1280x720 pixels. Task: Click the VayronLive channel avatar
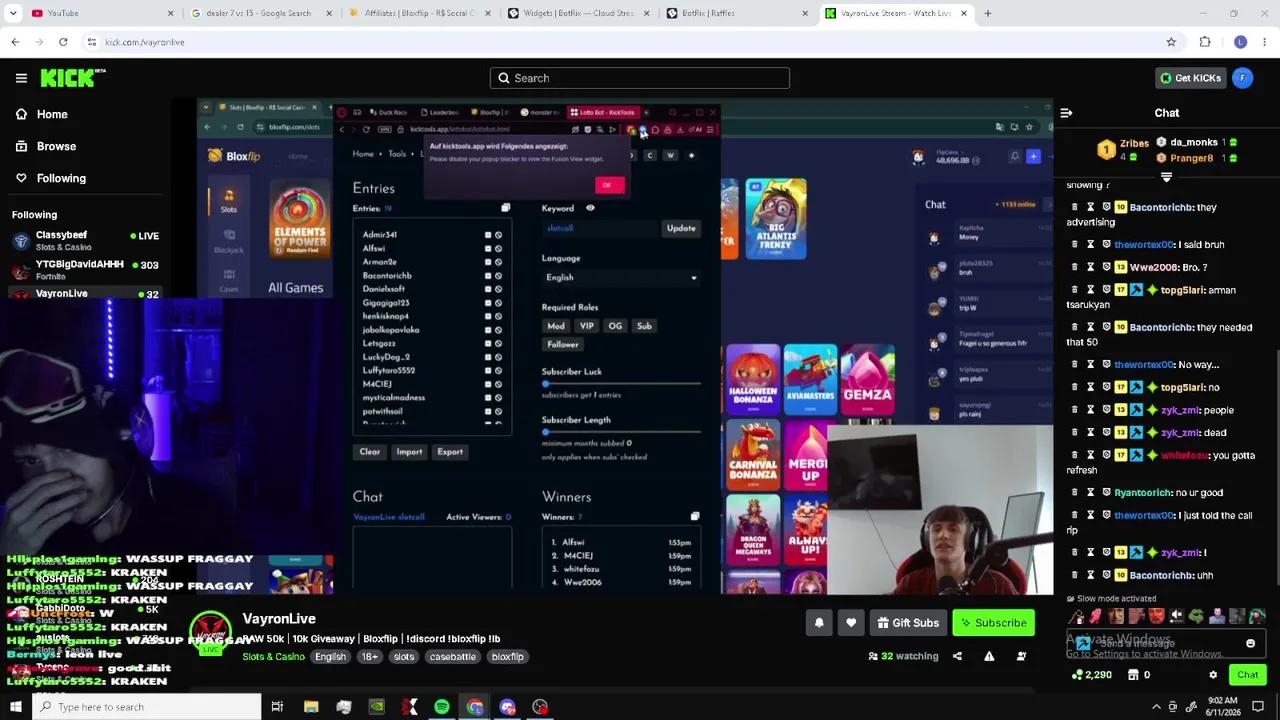coord(210,634)
